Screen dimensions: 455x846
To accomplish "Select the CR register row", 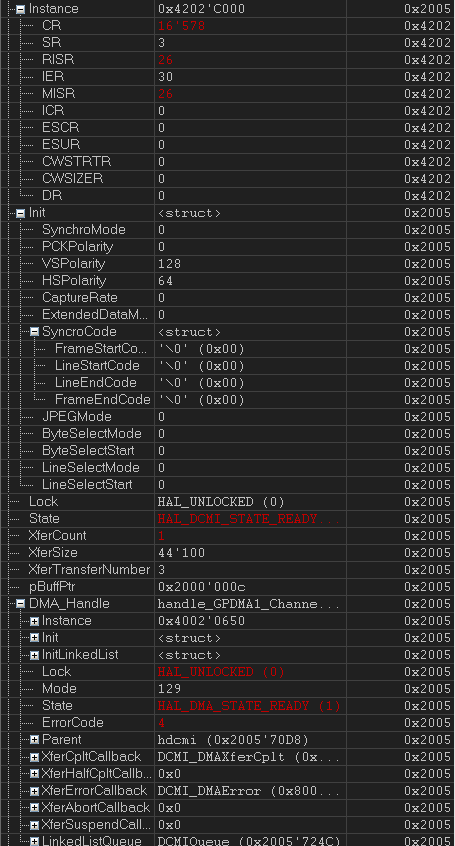I will [x=227, y=25].
